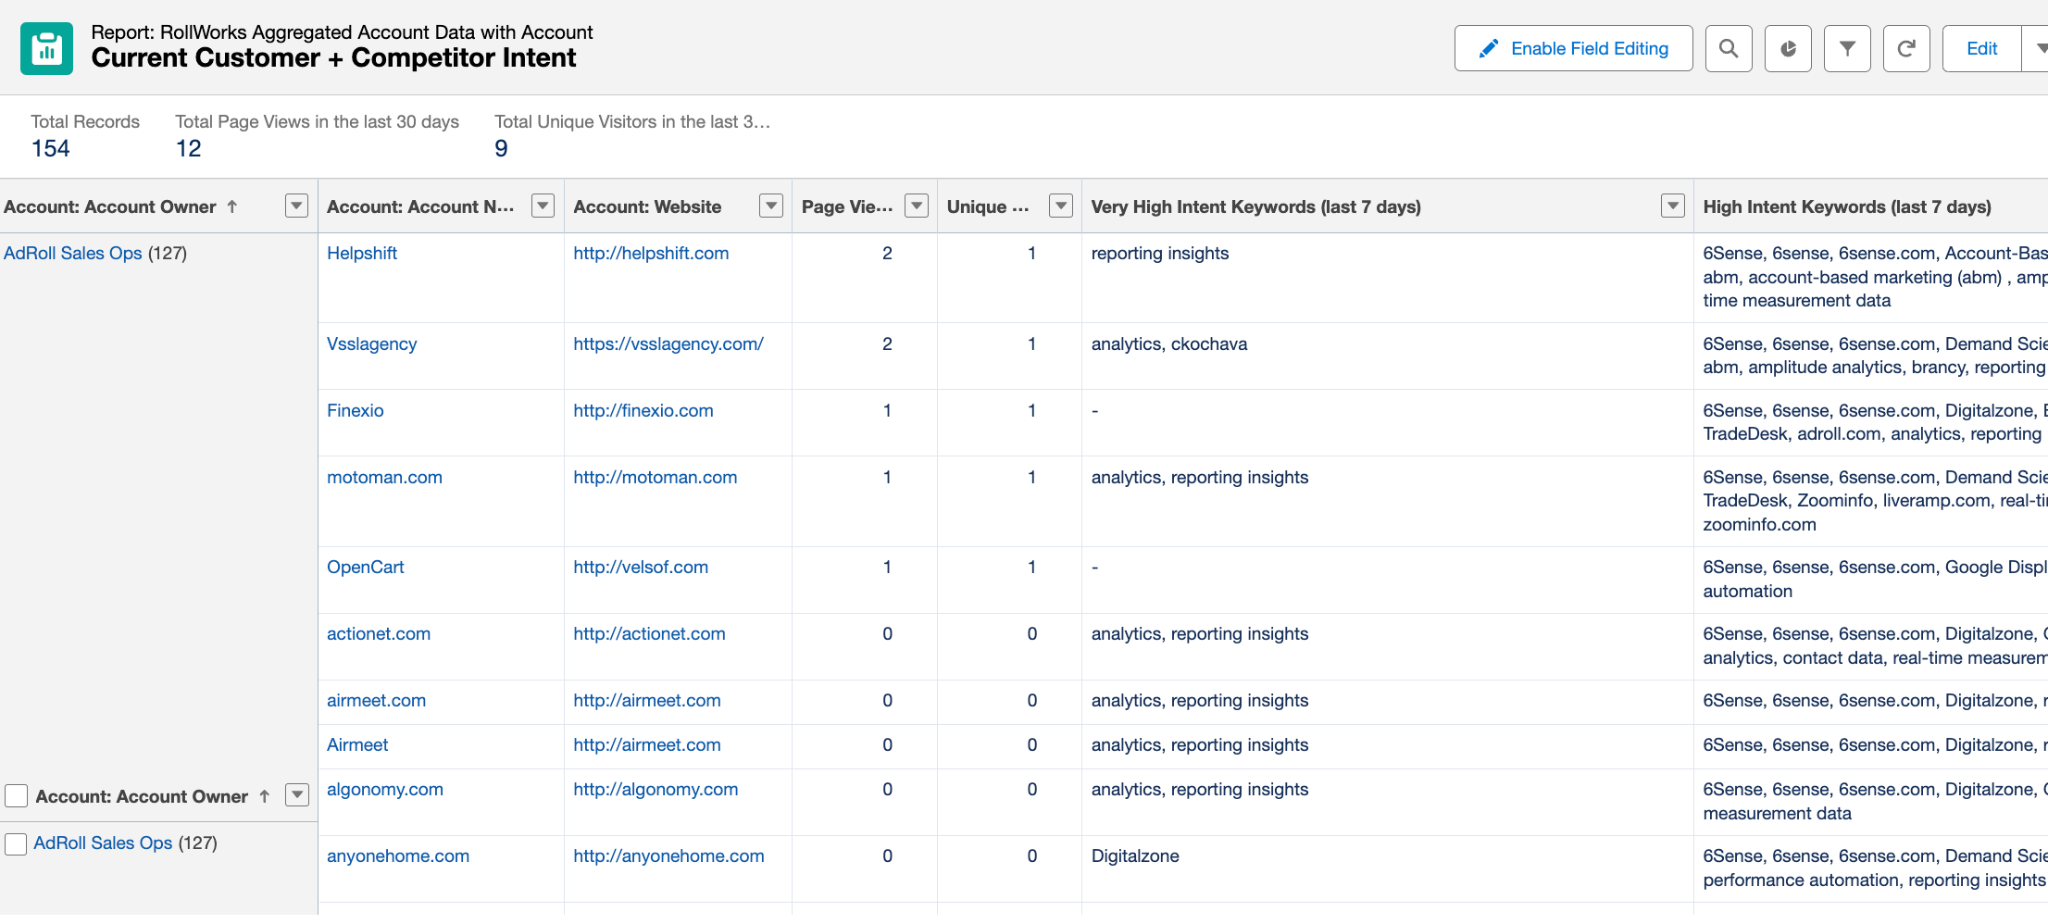Click the teal report icon in header

click(47, 49)
